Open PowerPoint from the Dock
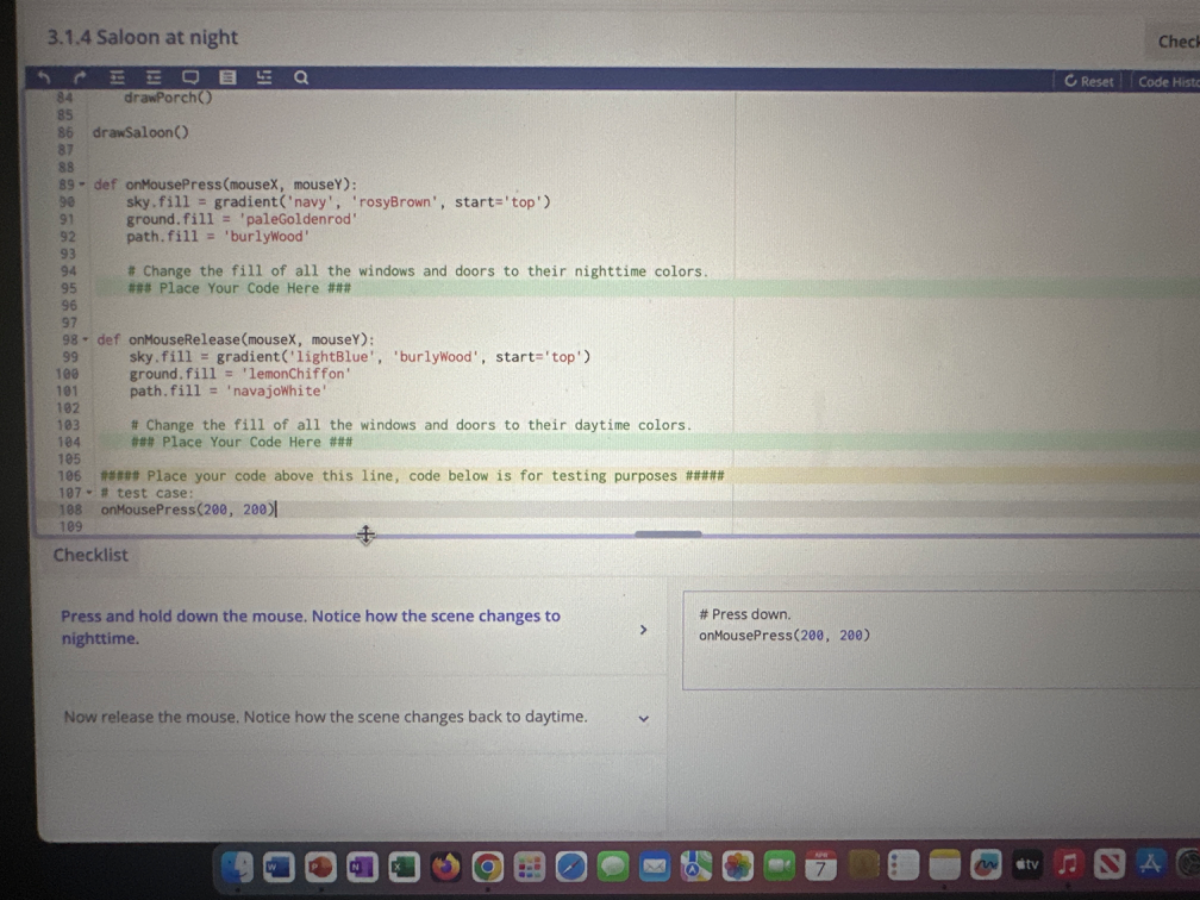1200x900 pixels. [x=320, y=866]
